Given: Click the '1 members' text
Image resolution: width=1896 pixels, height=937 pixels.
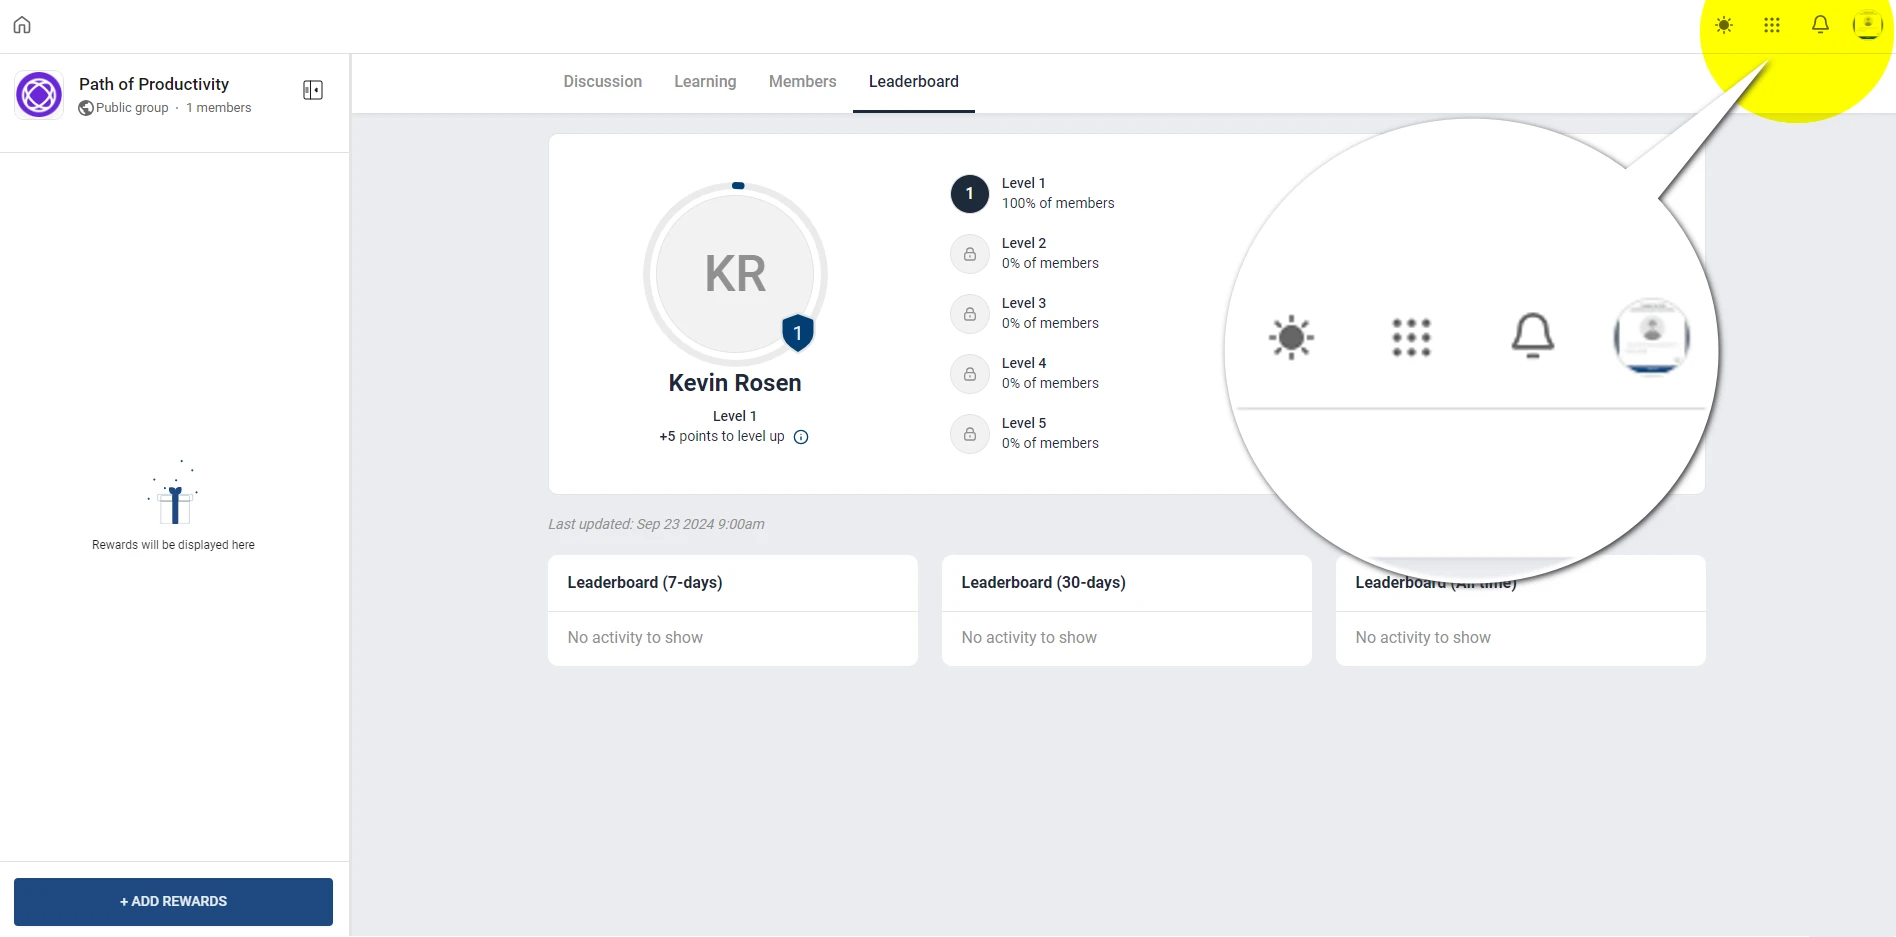Looking at the screenshot, I should tap(219, 108).
